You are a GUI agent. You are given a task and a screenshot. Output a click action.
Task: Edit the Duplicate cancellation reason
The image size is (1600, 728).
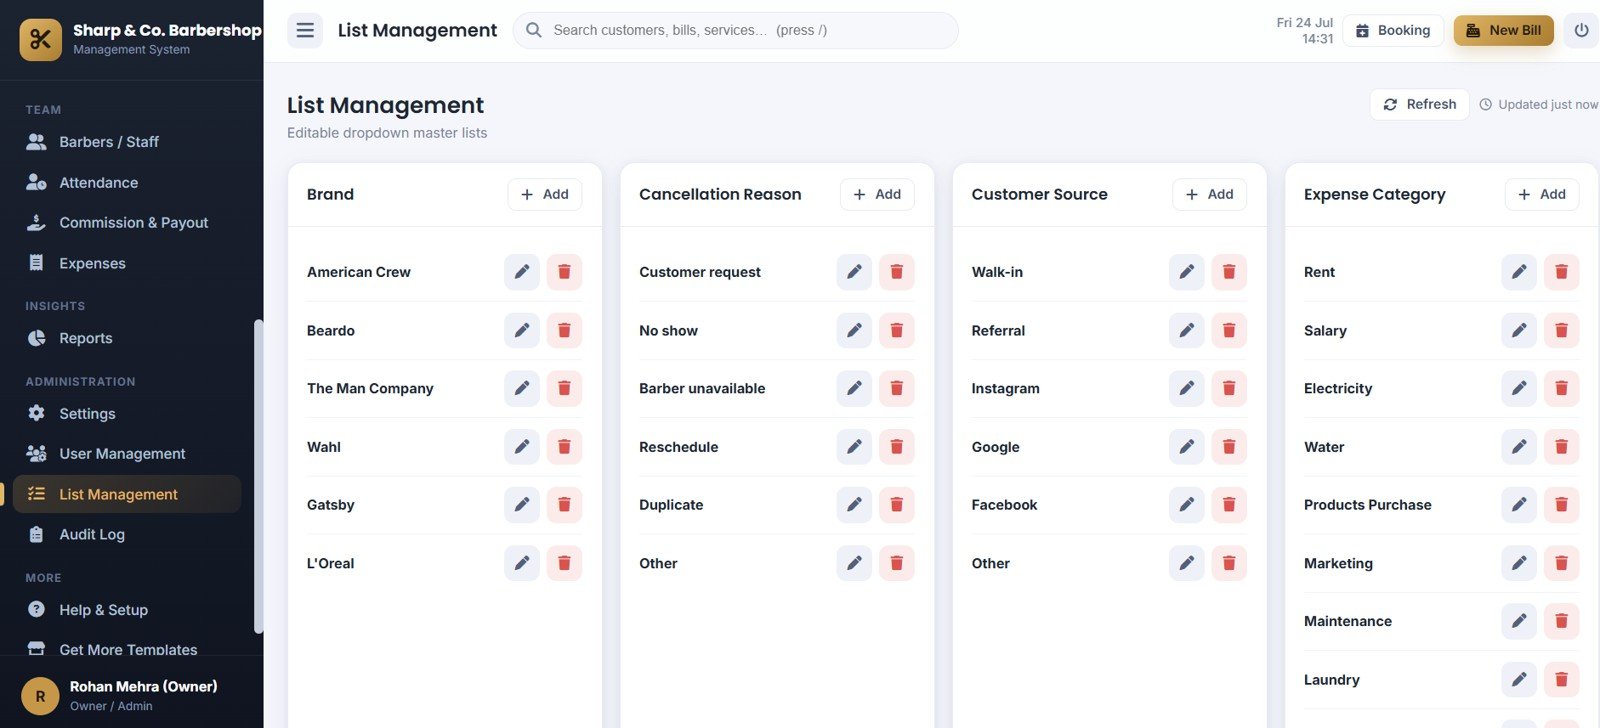coord(854,505)
